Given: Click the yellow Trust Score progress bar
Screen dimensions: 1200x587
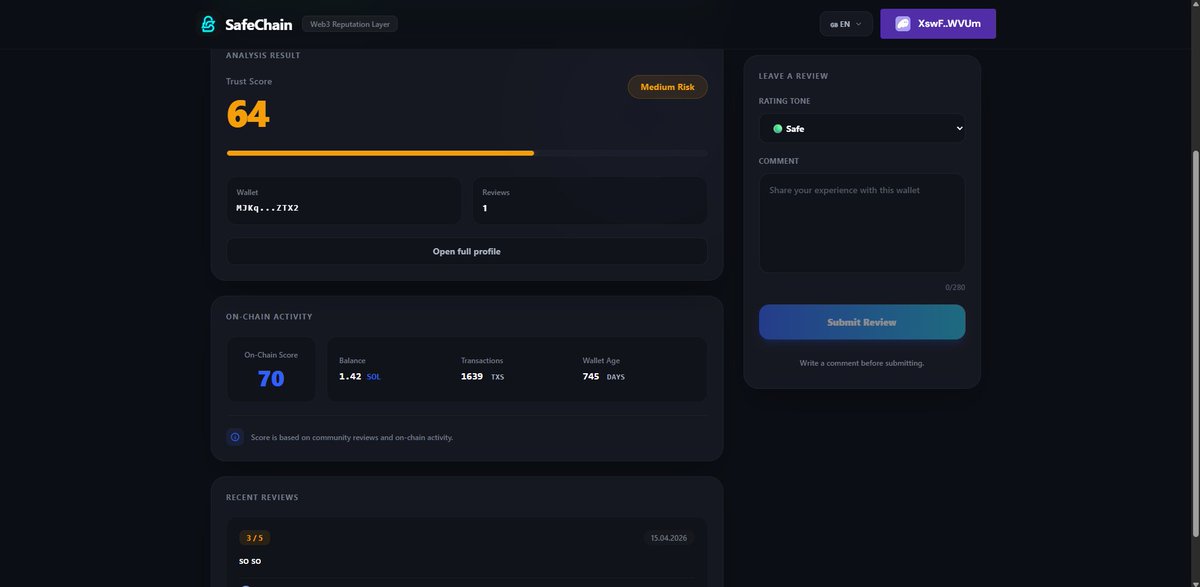Looking at the screenshot, I should point(380,153).
